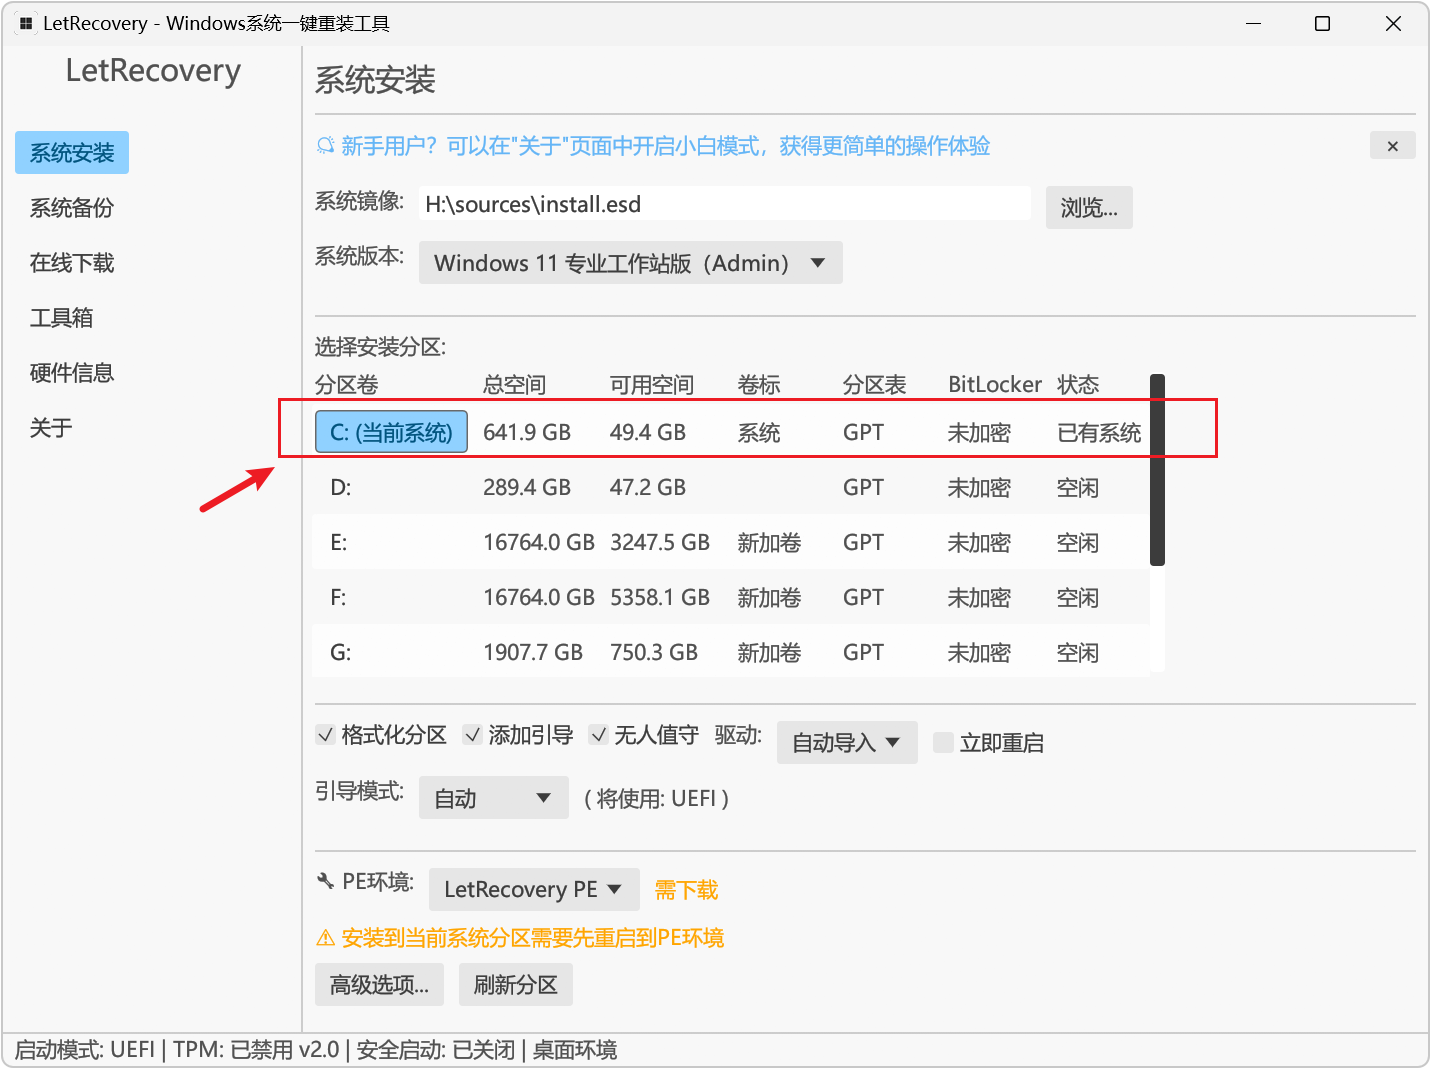Click the tip icon beside beginner mode hint
The height and width of the screenshot is (1069, 1431).
[325, 146]
